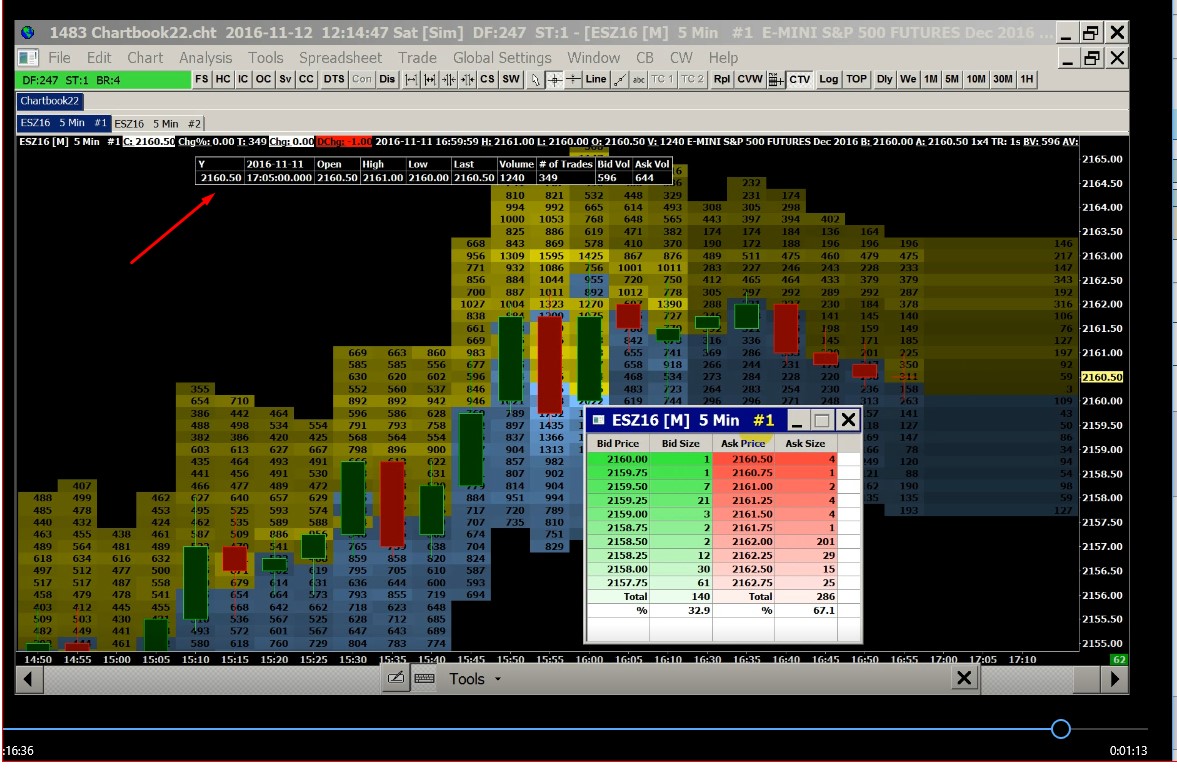Switch chart to 1H timeframe

(x=1027, y=80)
